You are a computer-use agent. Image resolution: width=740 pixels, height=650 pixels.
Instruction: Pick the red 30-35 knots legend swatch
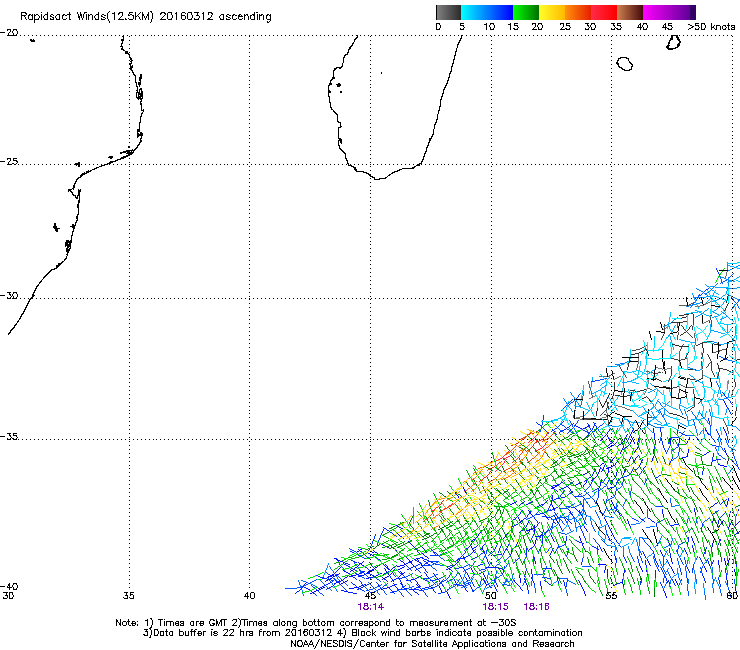(x=604, y=12)
